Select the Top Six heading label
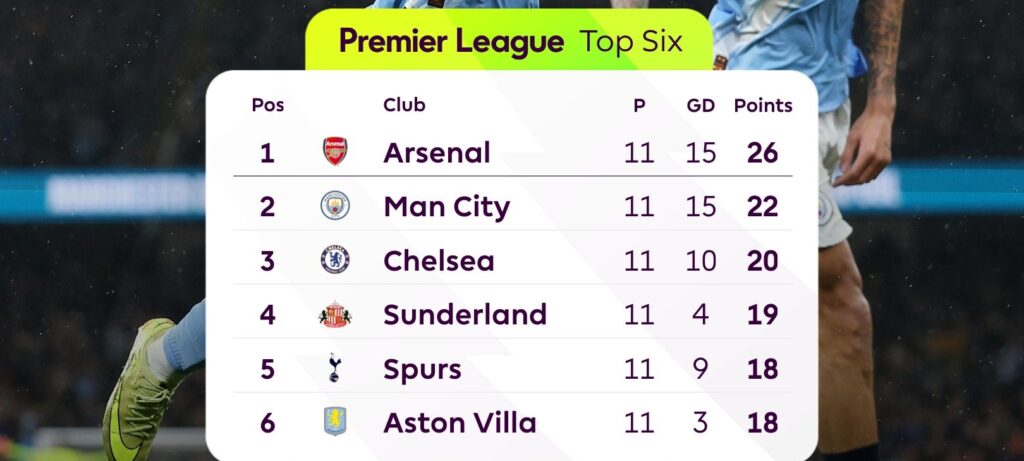 click(x=631, y=42)
